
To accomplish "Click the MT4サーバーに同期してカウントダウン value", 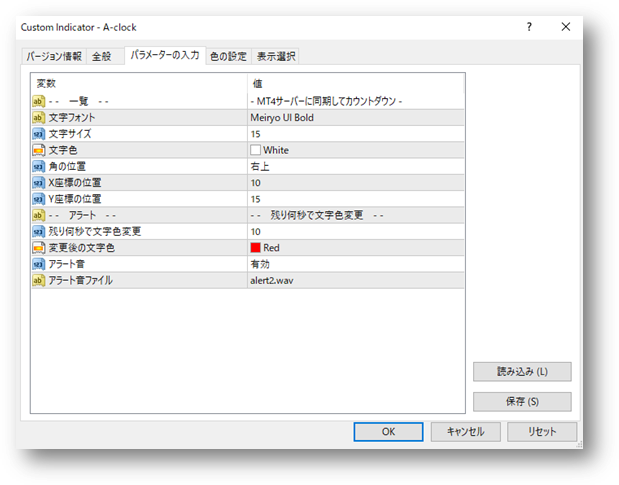I will pyautogui.click(x=326, y=101).
